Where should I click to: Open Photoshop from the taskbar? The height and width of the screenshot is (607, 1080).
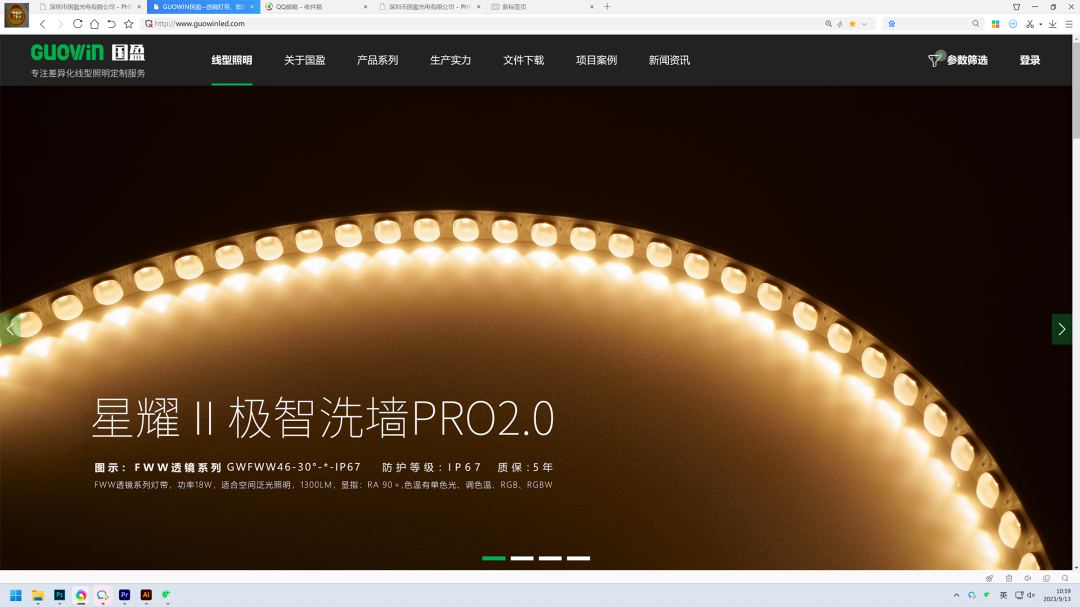pos(59,595)
